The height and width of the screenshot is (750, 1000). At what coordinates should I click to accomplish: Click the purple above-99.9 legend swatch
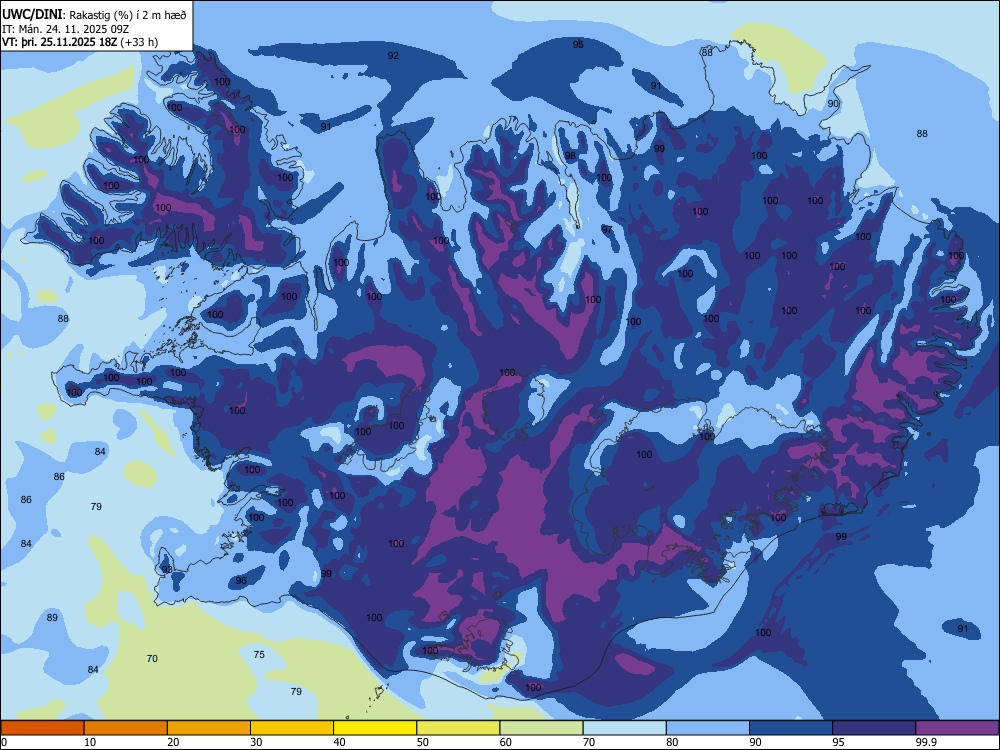pyautogui.click(x=957, y=728)
